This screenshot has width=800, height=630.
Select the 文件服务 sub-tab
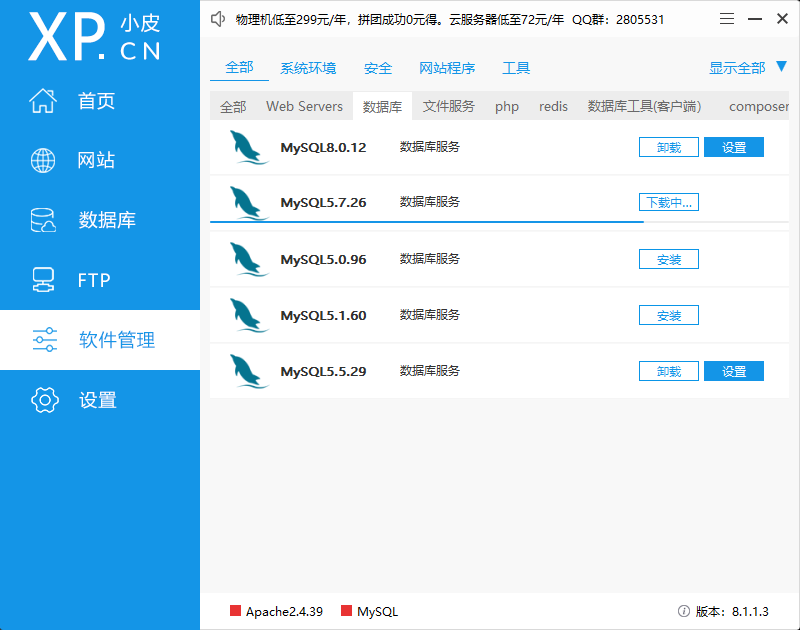pyautogui.click(x=449, y=107)
